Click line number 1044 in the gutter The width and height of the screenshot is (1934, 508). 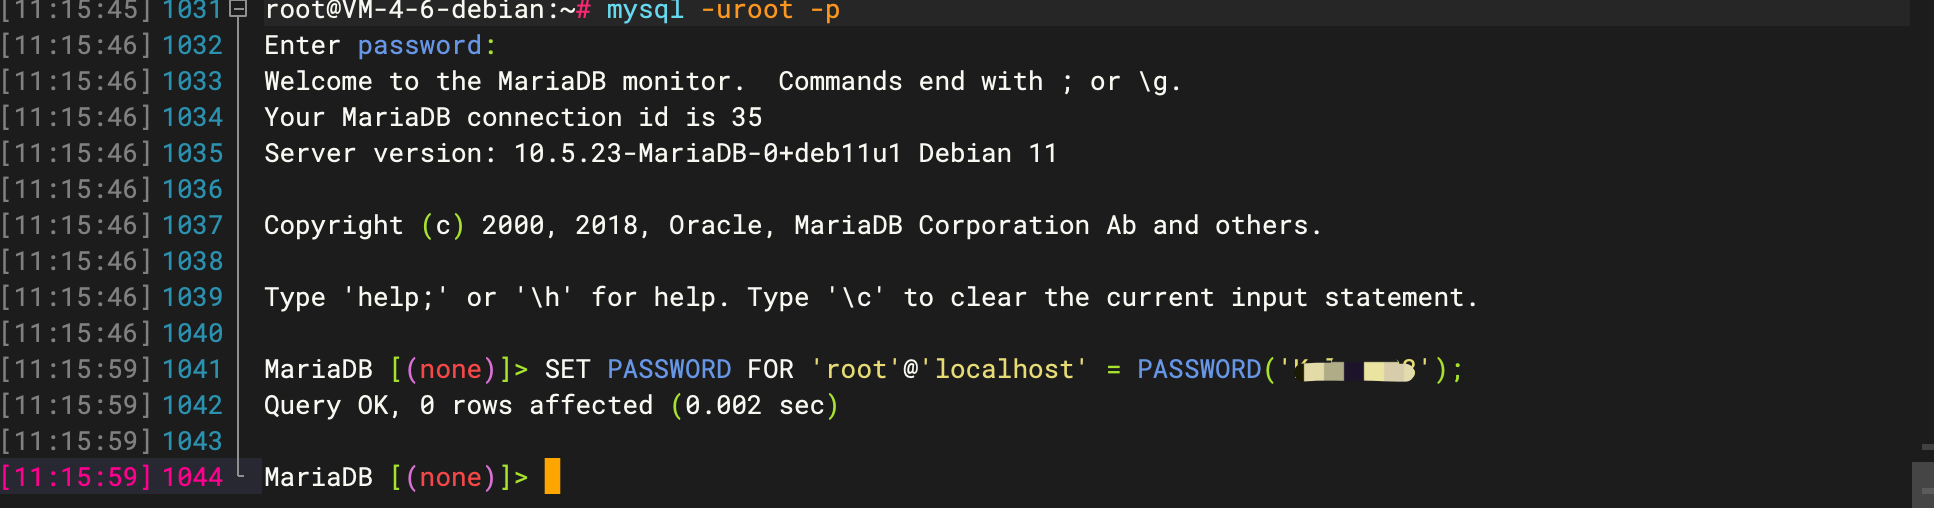pos(193,477)
